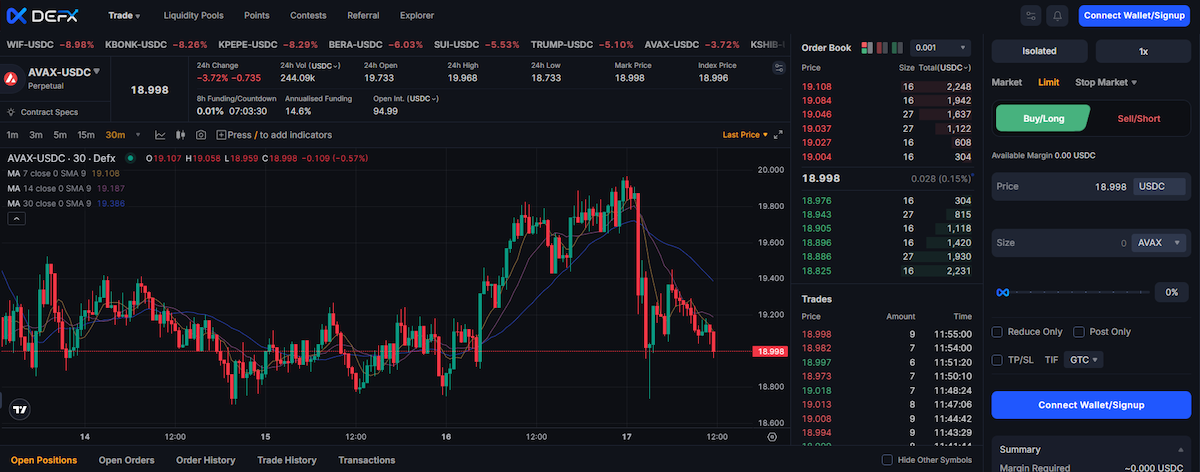Select the candlestick chart type icon
Image resolution: width=1200 pixels, height=472 pixels.
(181, 135)
